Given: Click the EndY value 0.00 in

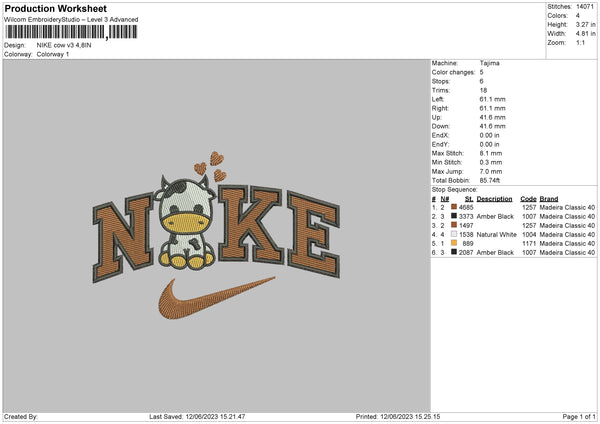Looking at the screenshot, I should 489,144.
